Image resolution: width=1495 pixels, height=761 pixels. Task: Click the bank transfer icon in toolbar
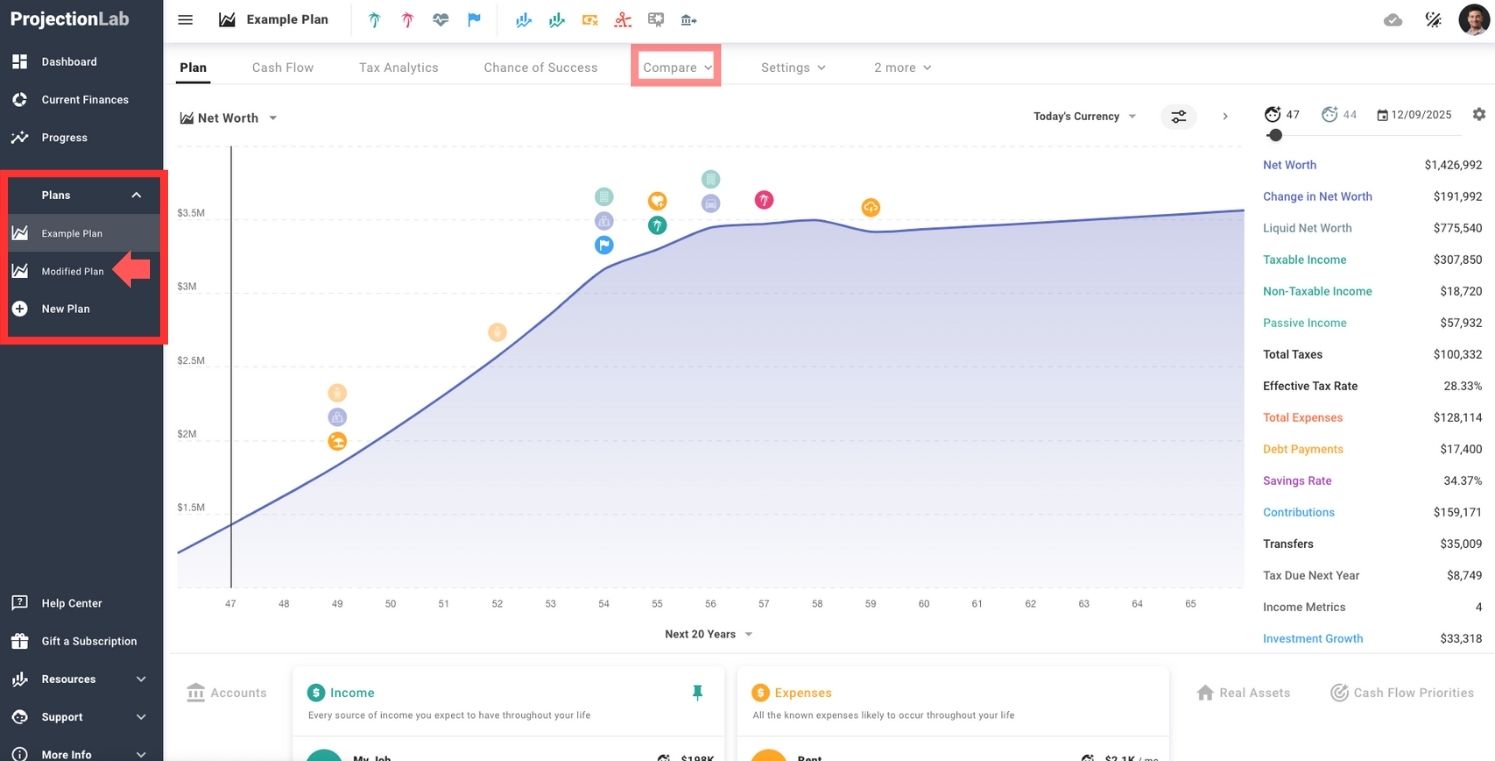click(688, 20)
